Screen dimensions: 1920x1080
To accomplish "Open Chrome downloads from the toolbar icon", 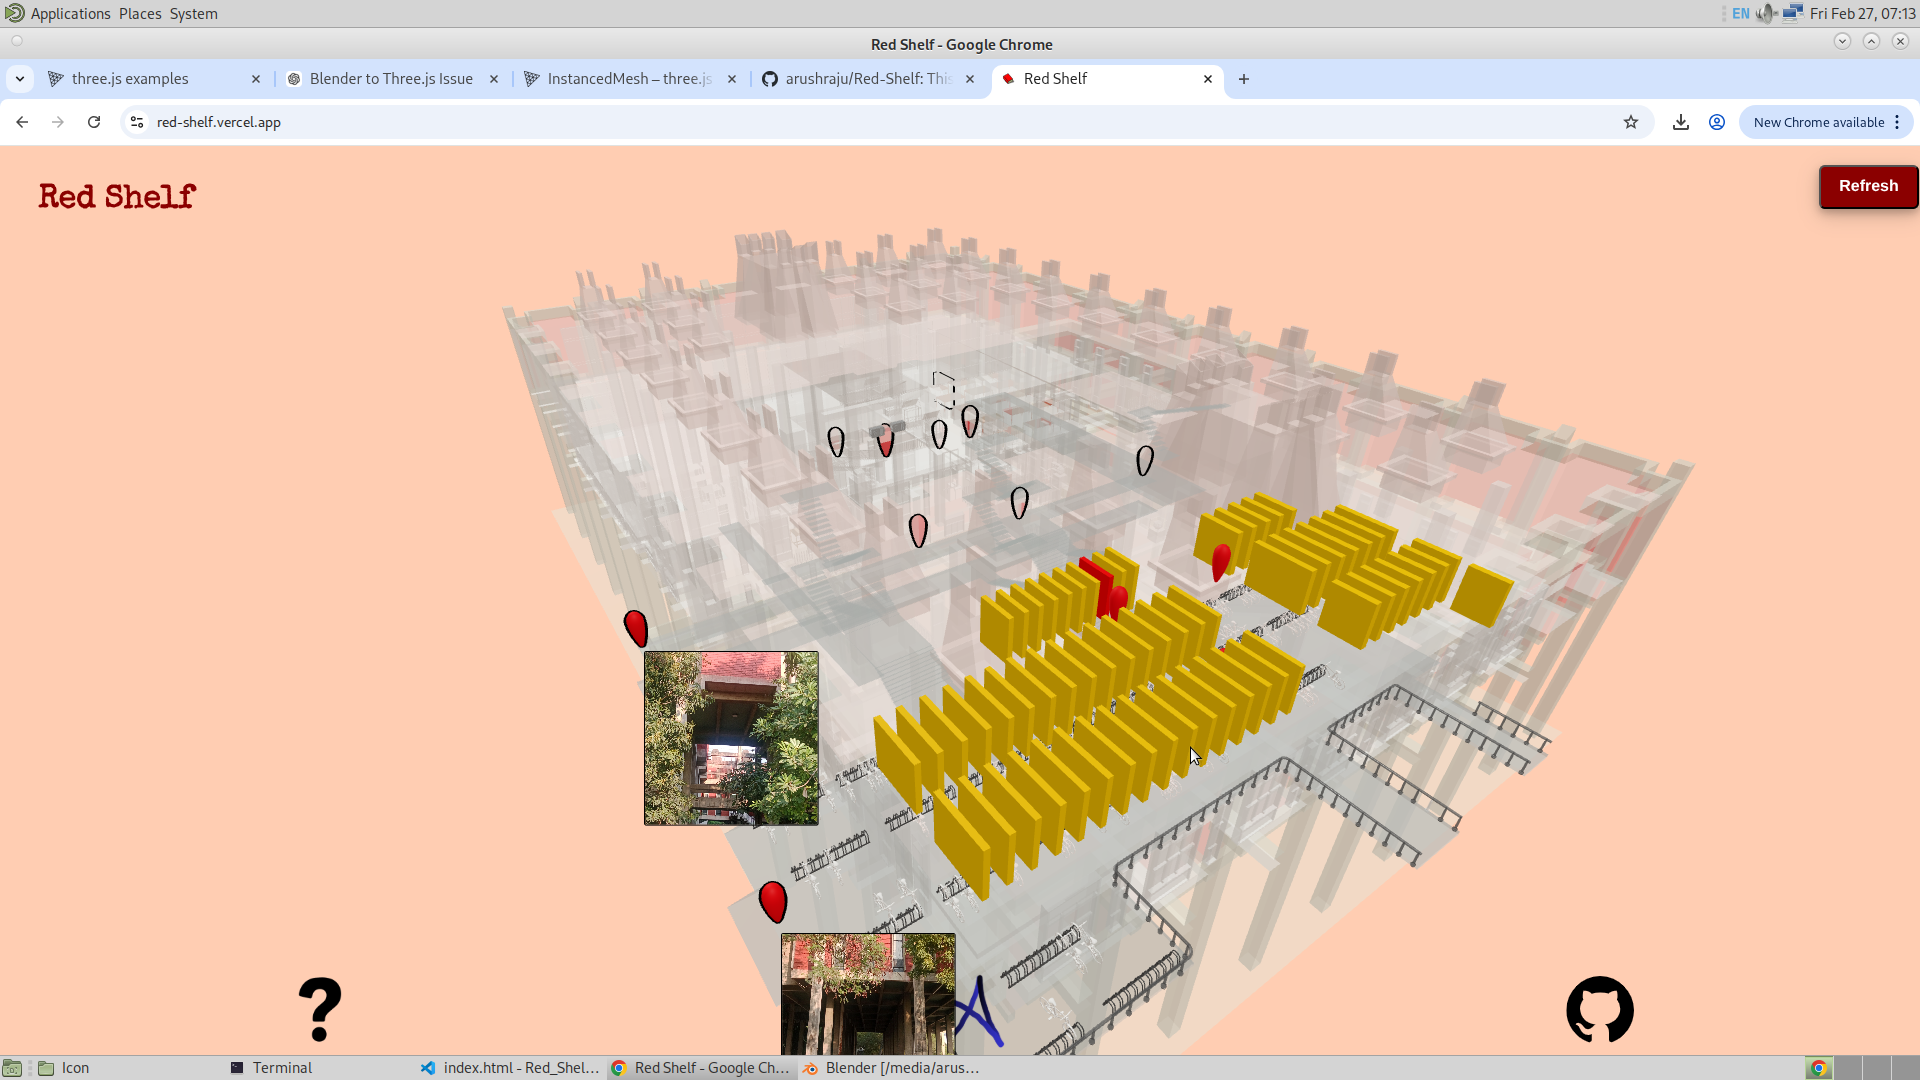I will click(x=1681, y=122).
